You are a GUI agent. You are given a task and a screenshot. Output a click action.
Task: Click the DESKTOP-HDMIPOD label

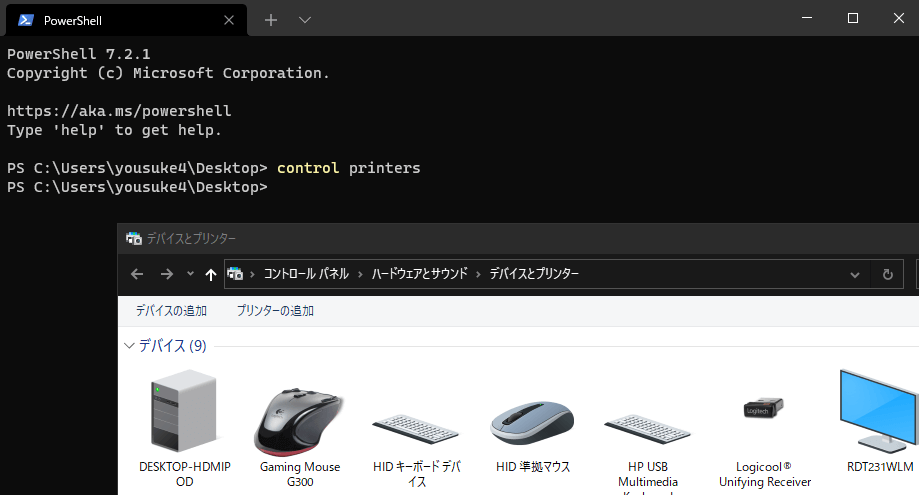[185, 474]
